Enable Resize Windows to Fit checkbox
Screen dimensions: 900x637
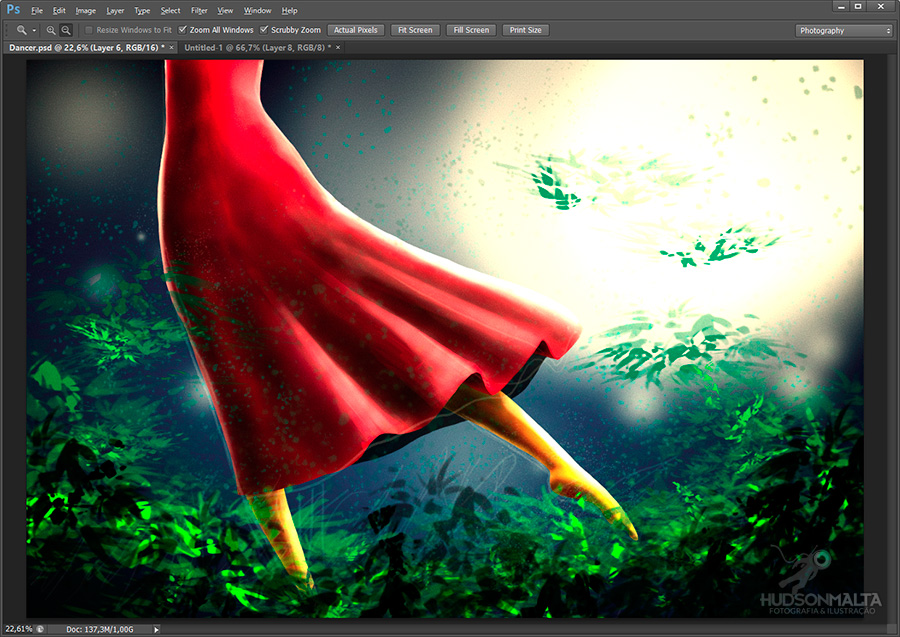pyautogui.click(x=88, y=30)
